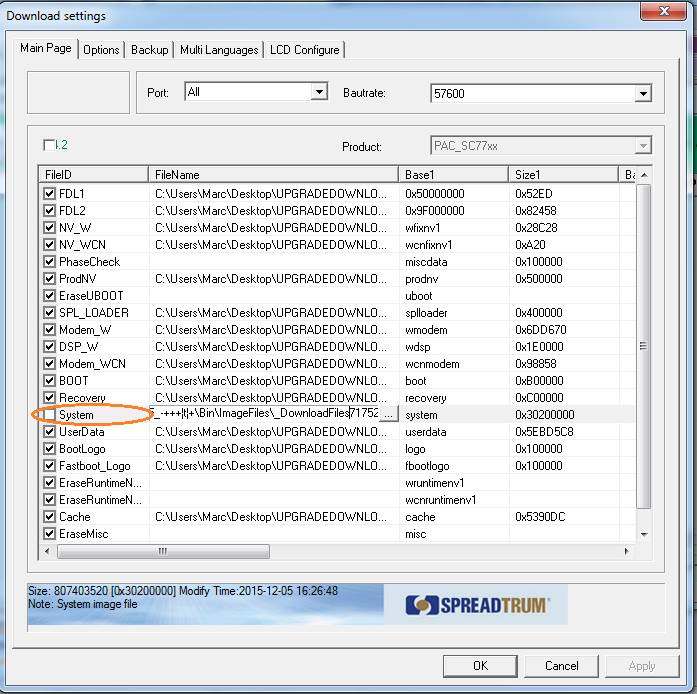
Task: Uncheck the FDL2 file checkbox
Action: (x=49, y=210)
